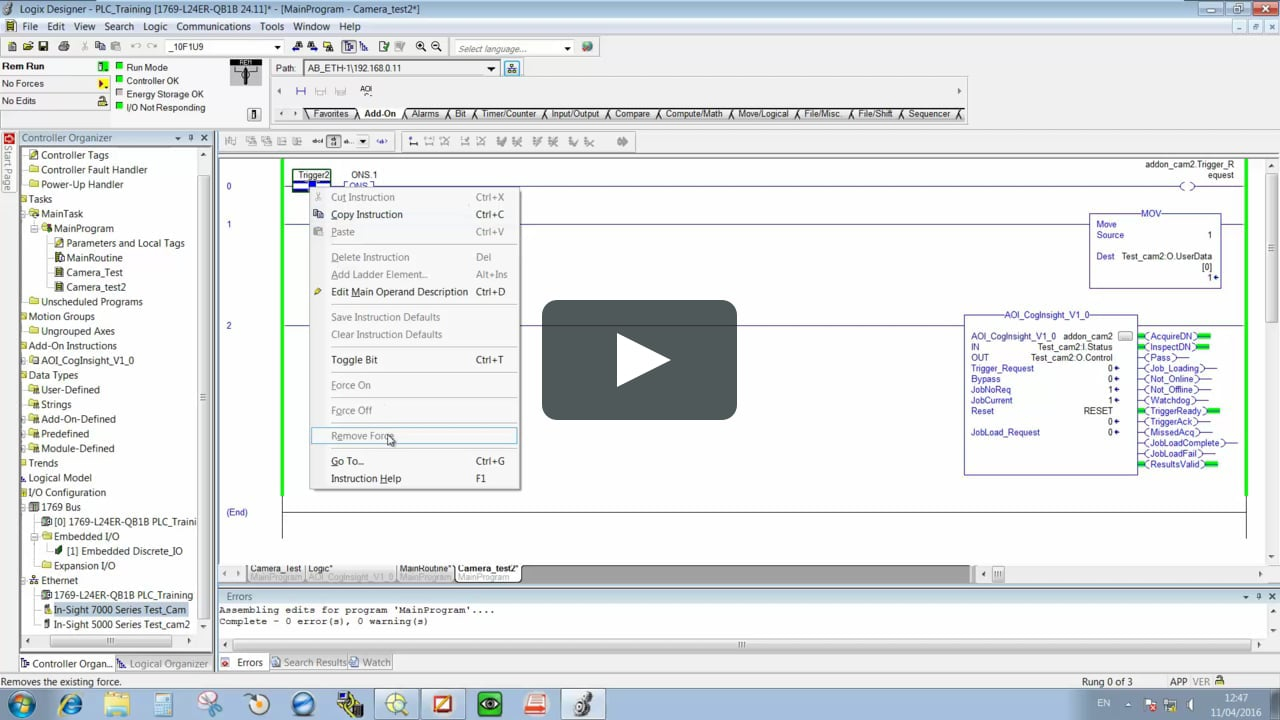Close the Controller Organizer panel
Screen dimensions: 1280x720
204,138
